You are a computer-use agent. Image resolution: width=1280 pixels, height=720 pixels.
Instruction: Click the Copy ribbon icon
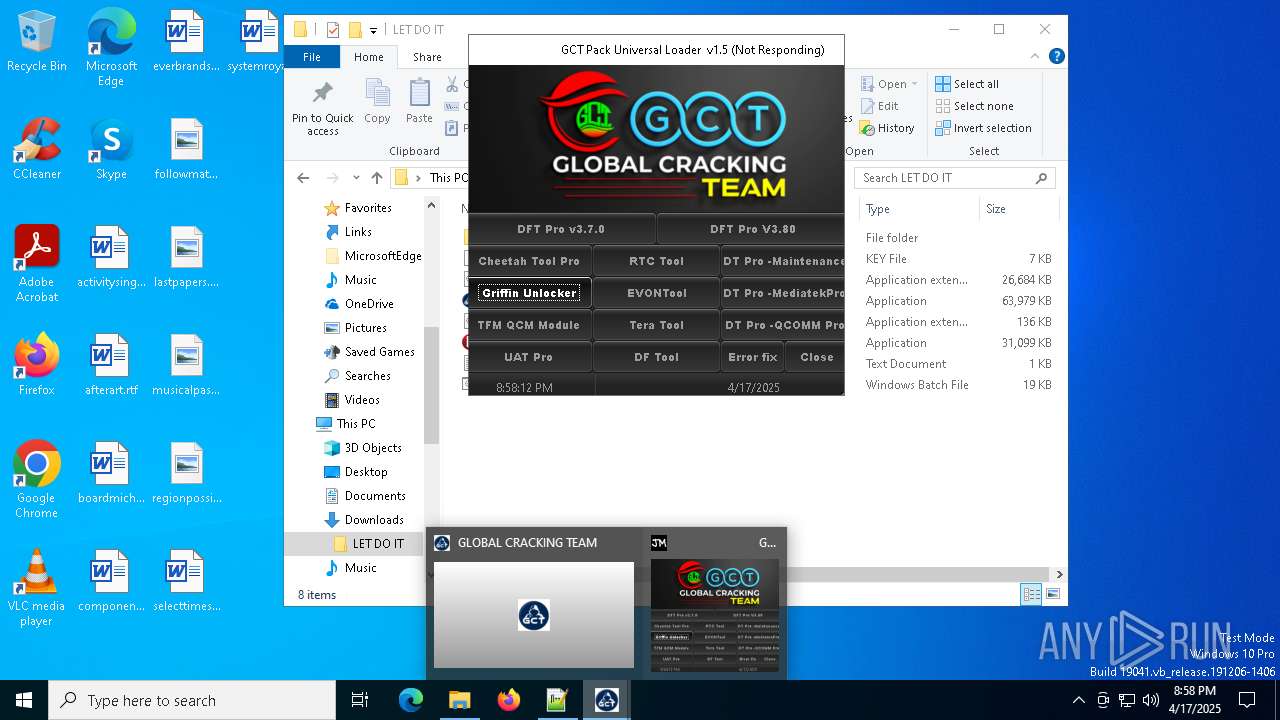(377, 103)
